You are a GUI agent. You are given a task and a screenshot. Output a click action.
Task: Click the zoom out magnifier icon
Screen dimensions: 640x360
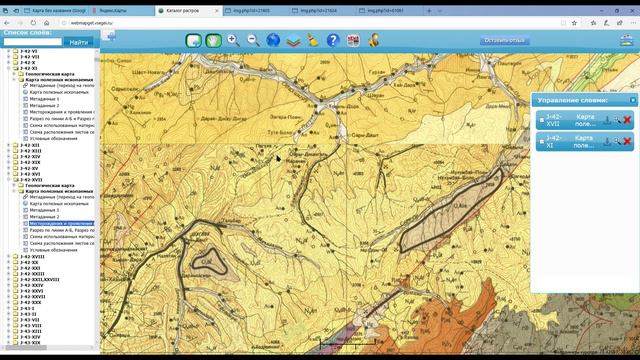(x=253, y=40)
